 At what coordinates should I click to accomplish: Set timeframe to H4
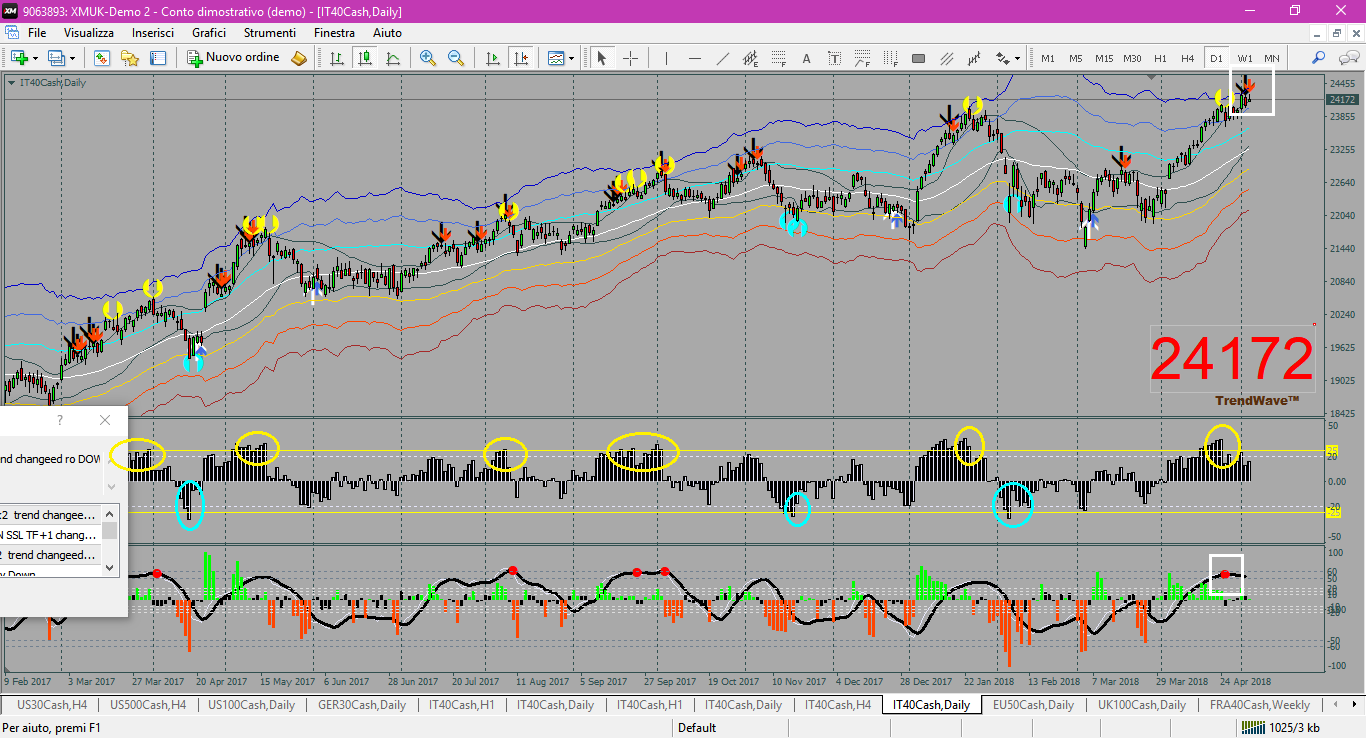pos(1187,58)
